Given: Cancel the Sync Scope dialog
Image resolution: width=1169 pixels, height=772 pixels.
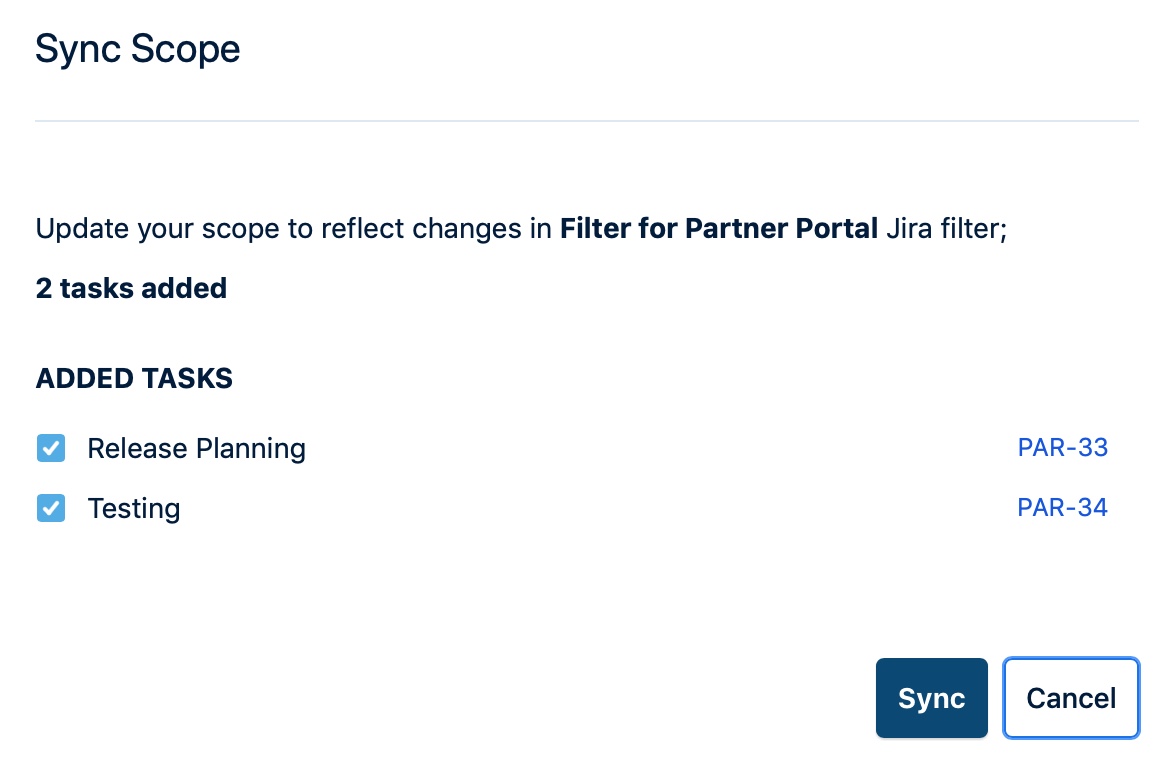Looking at the screenshot, I should [x=1071, y=698].
